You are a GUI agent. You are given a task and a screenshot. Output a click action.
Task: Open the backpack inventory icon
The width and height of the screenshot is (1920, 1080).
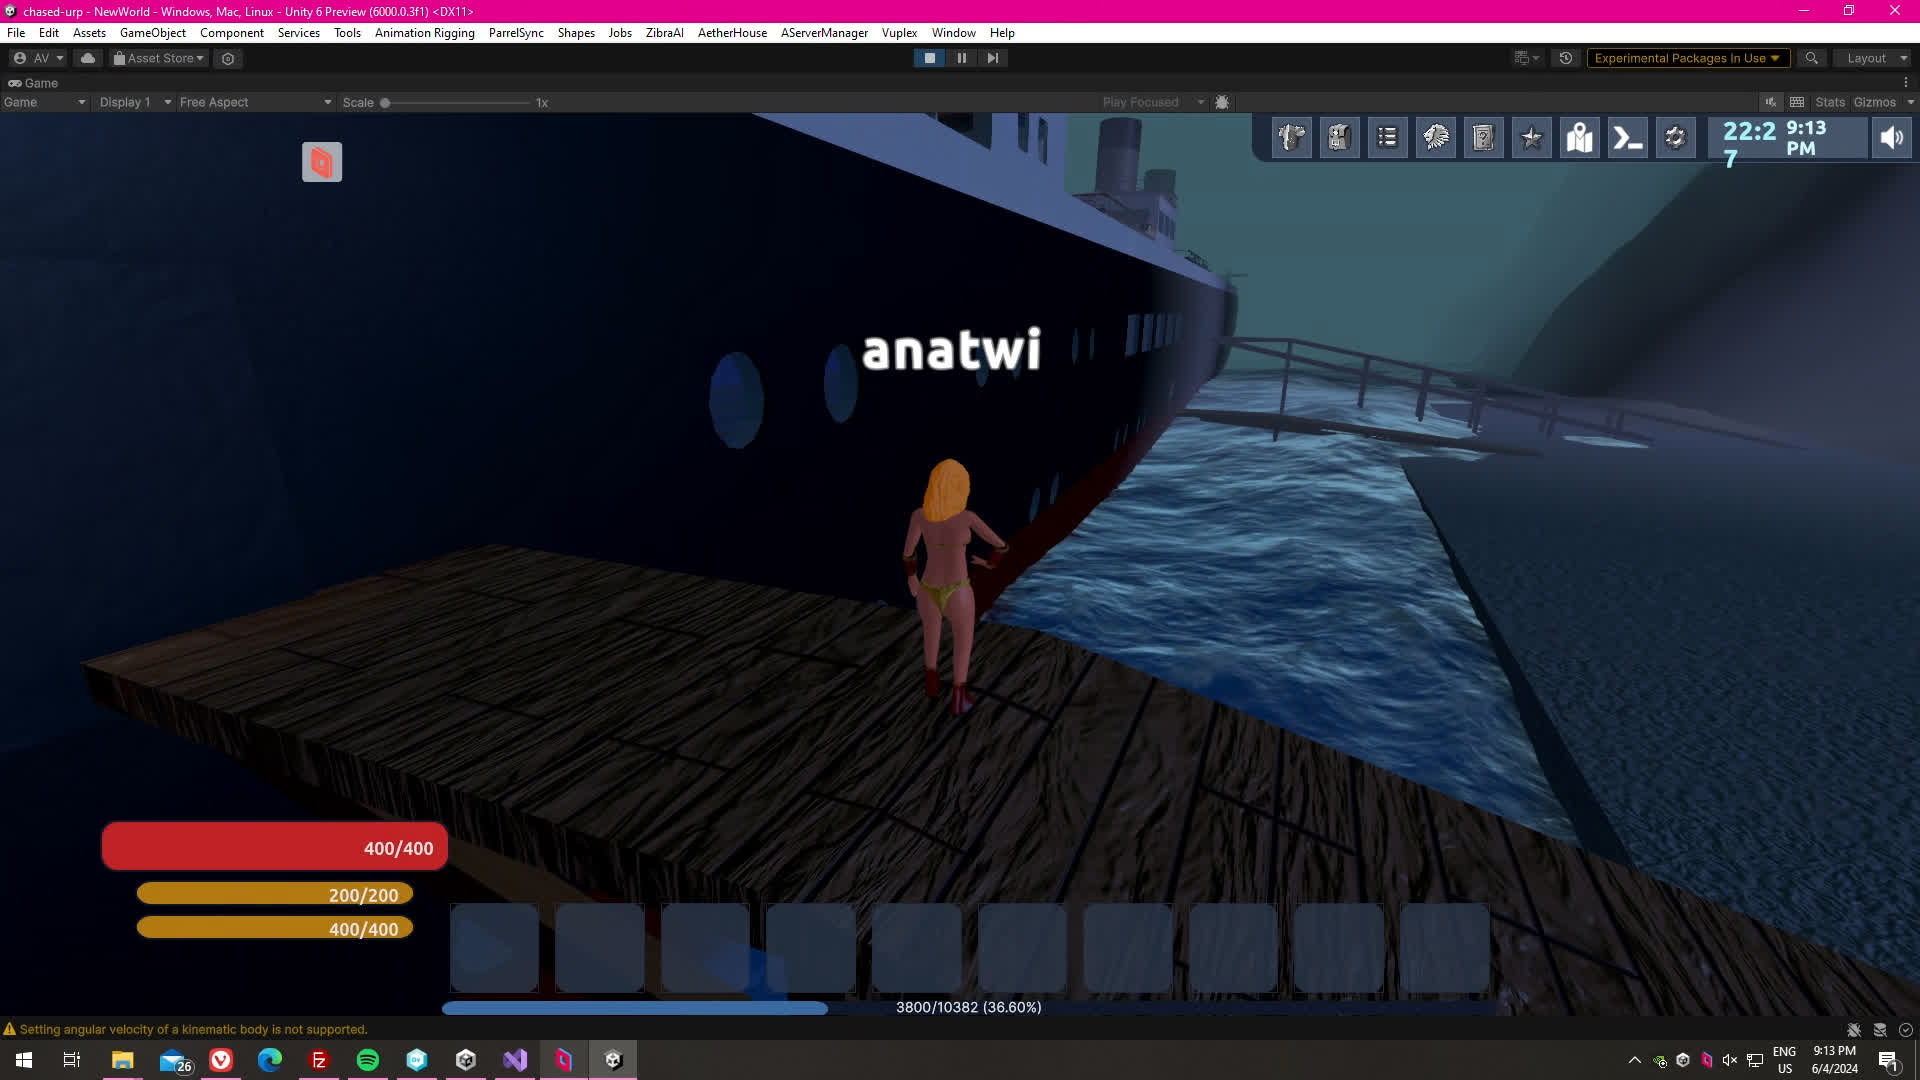(x=1339, y=138)
